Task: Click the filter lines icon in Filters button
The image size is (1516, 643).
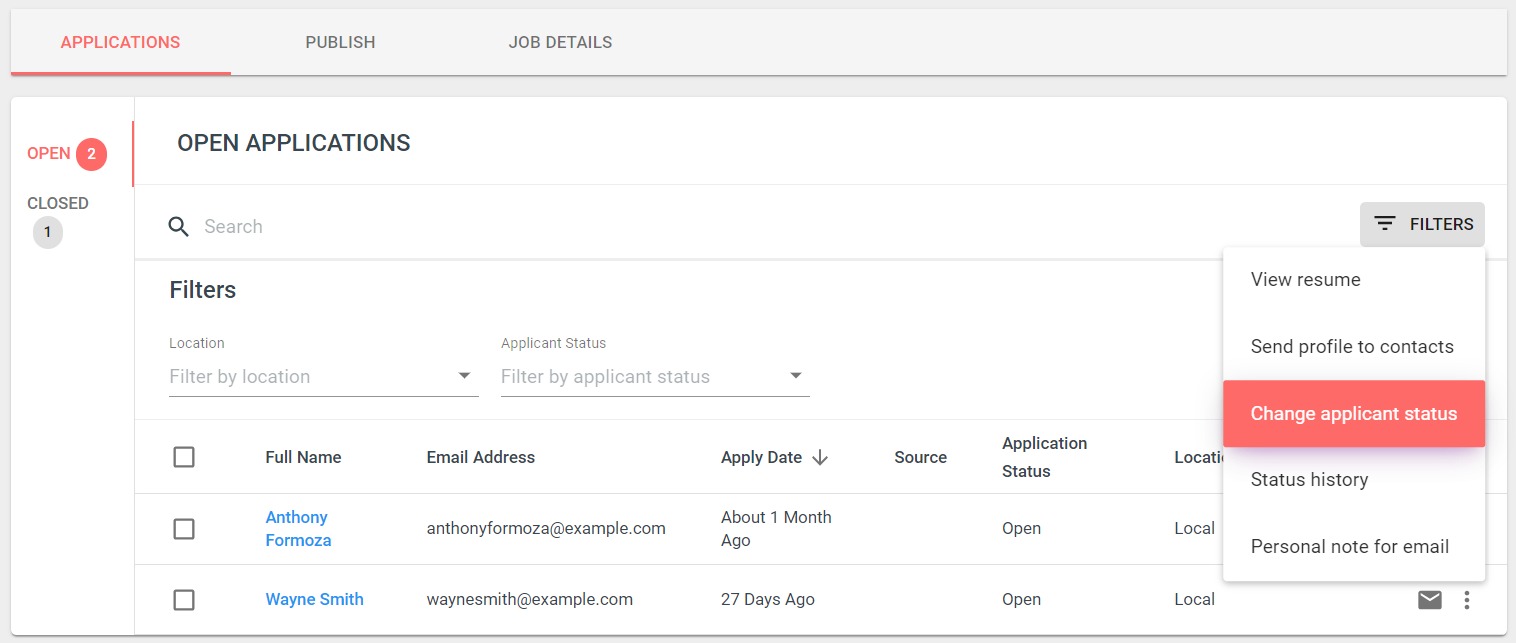Action: (x=1385, y=224)
